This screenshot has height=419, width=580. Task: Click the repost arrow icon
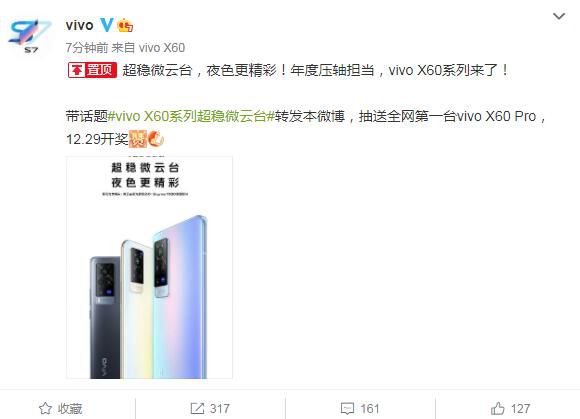point(197,408)
